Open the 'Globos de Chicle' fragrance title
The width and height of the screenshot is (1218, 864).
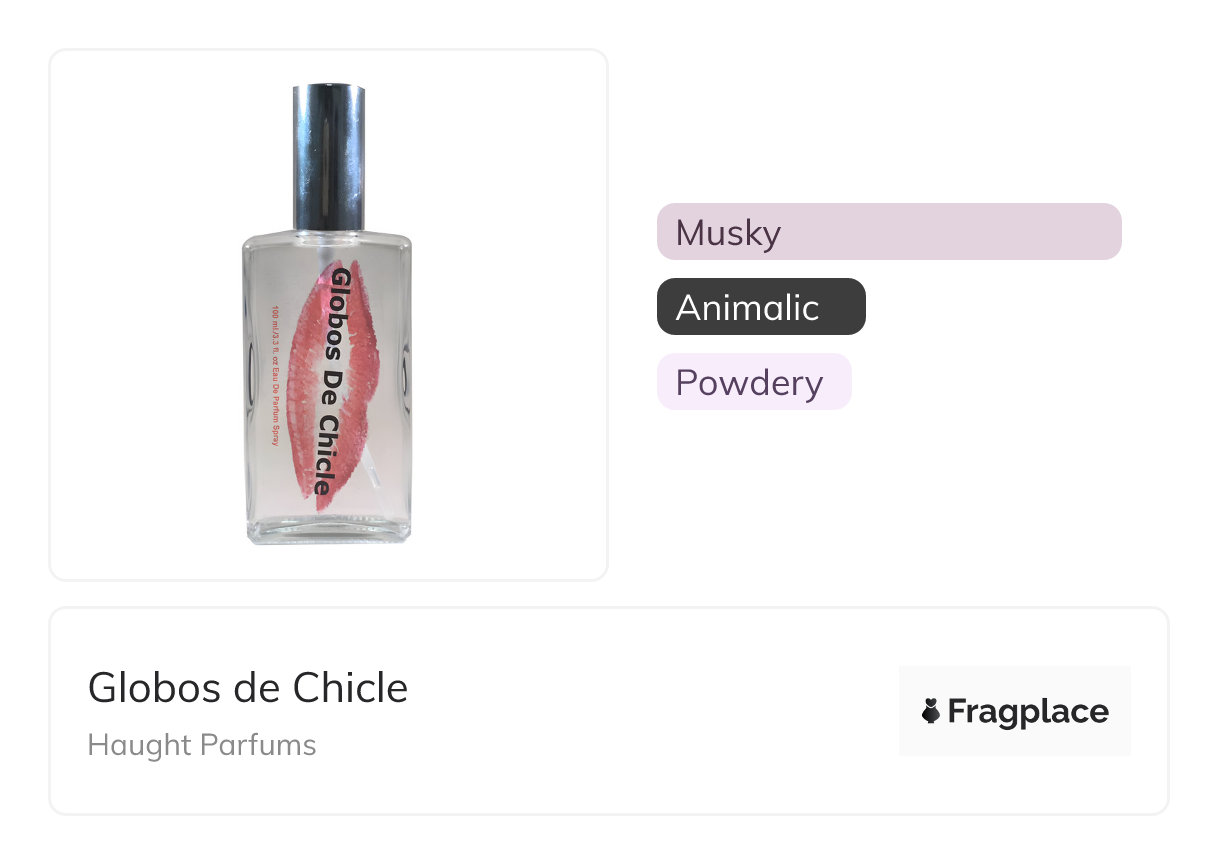pyautogui.click(x=248, y=688)
